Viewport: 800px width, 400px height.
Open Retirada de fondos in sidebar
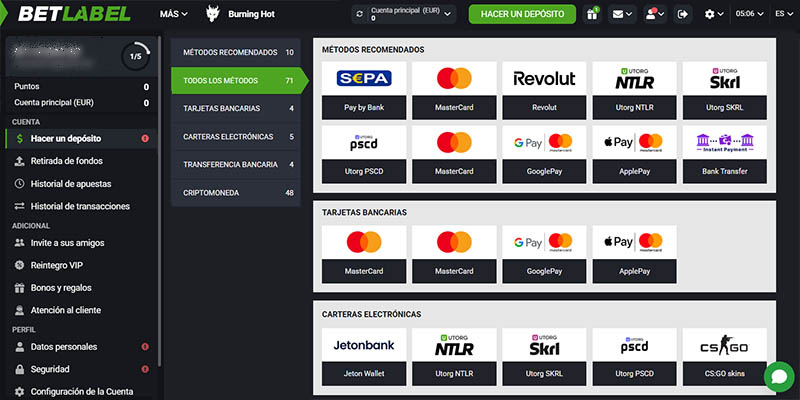click(66, 161)
